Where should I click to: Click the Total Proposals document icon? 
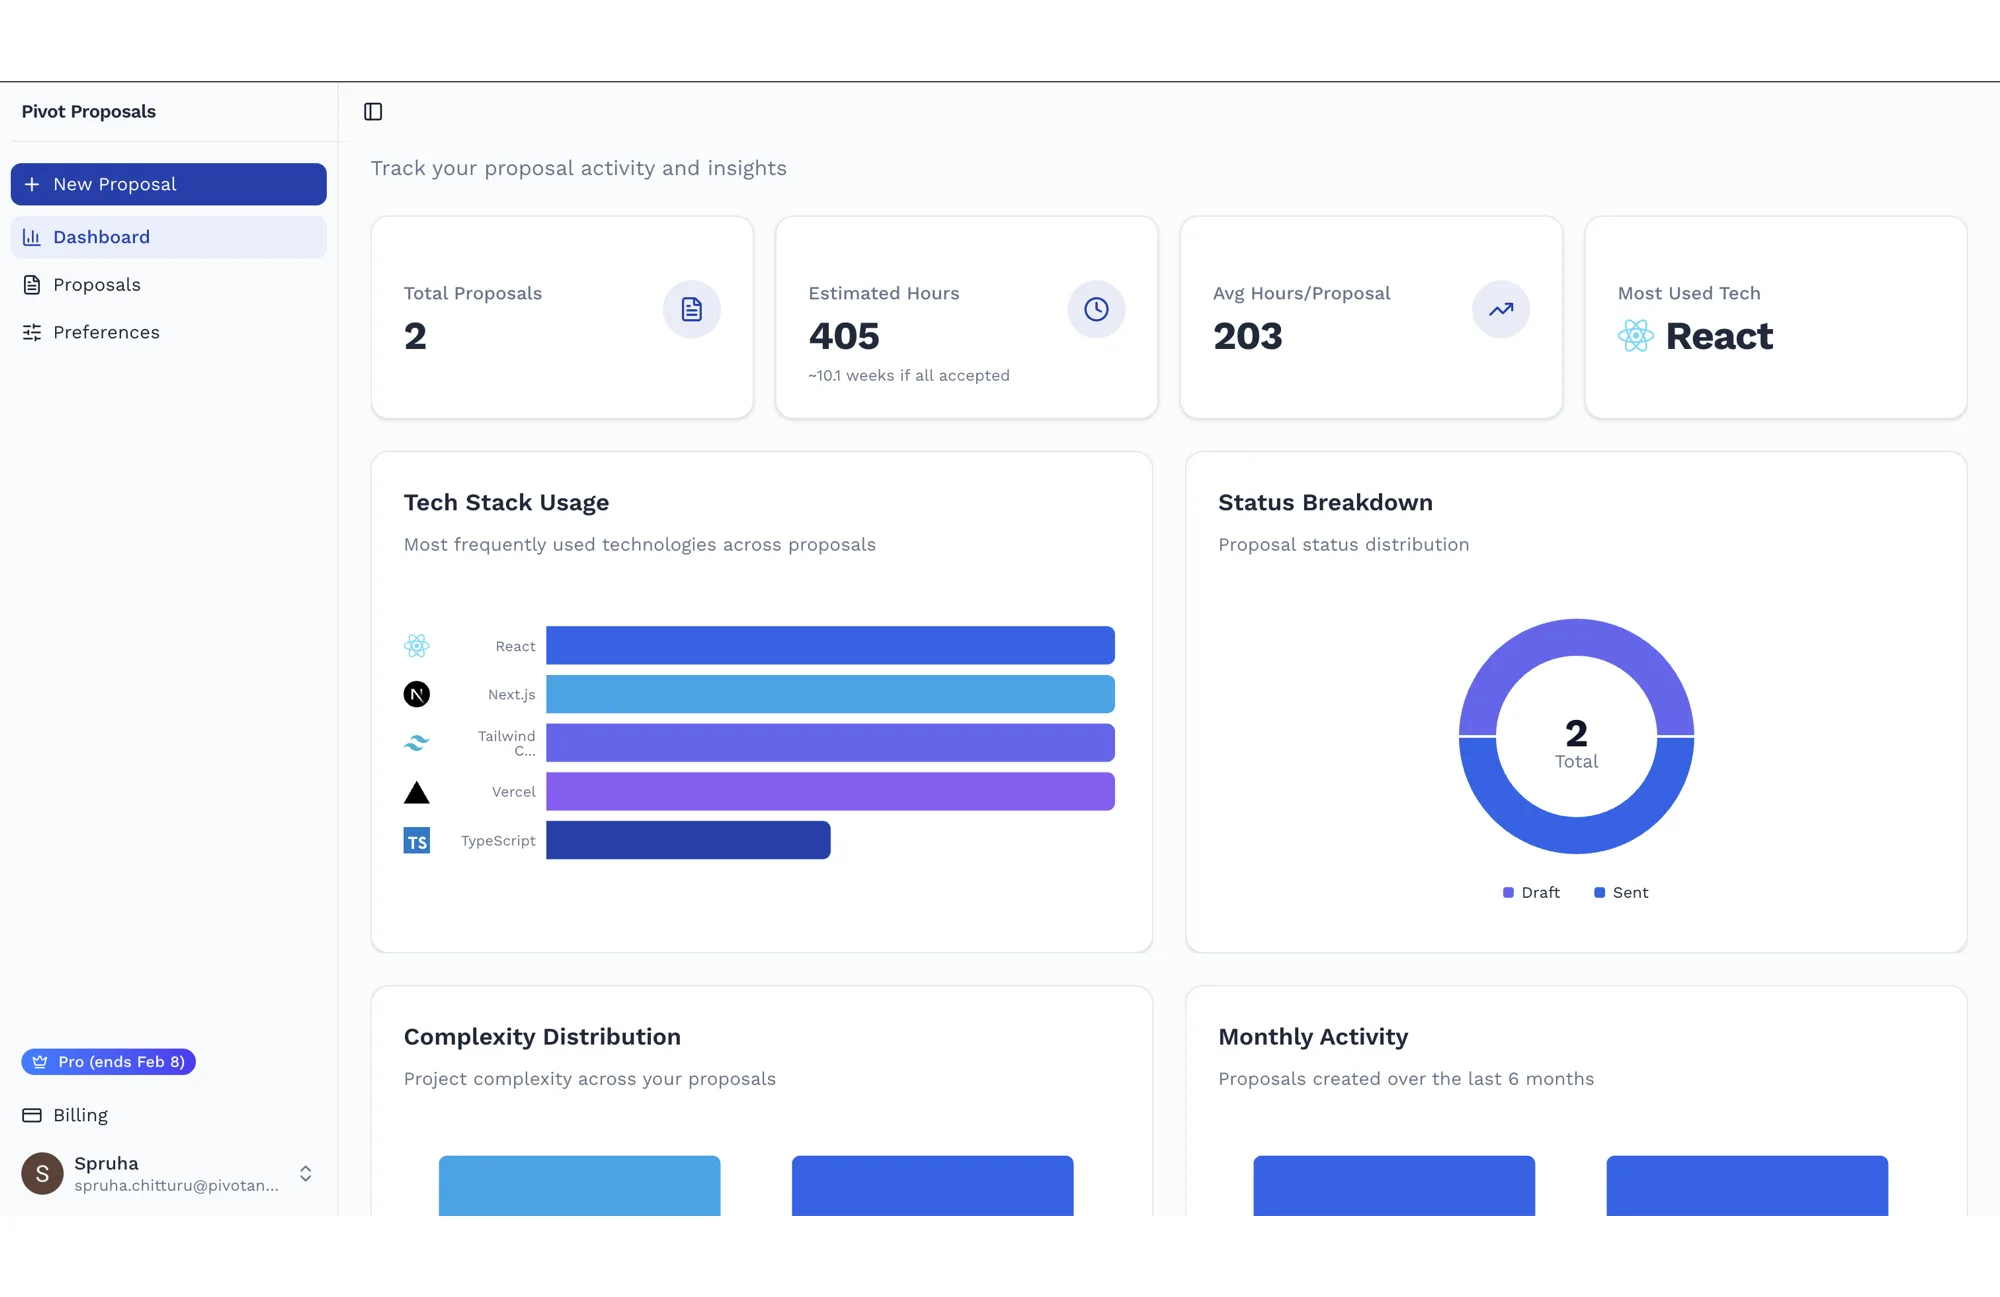pos(691,309)
